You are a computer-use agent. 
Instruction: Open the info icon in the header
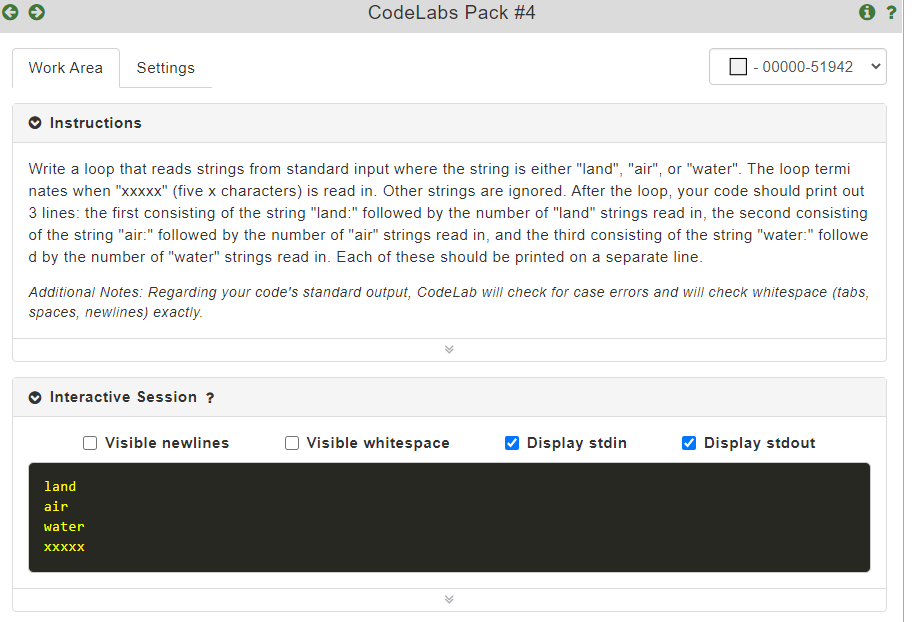click(x=866, y=13)
